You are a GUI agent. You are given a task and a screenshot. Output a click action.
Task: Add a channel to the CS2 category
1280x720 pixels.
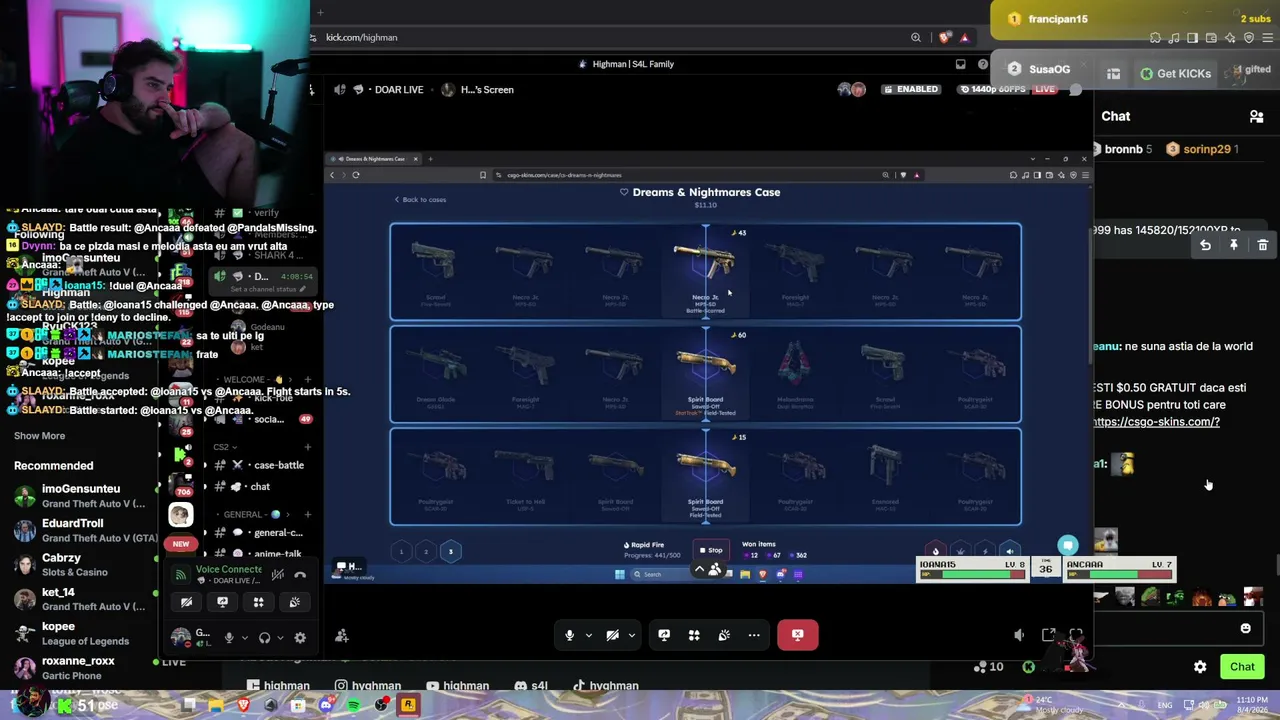[307, 447]
